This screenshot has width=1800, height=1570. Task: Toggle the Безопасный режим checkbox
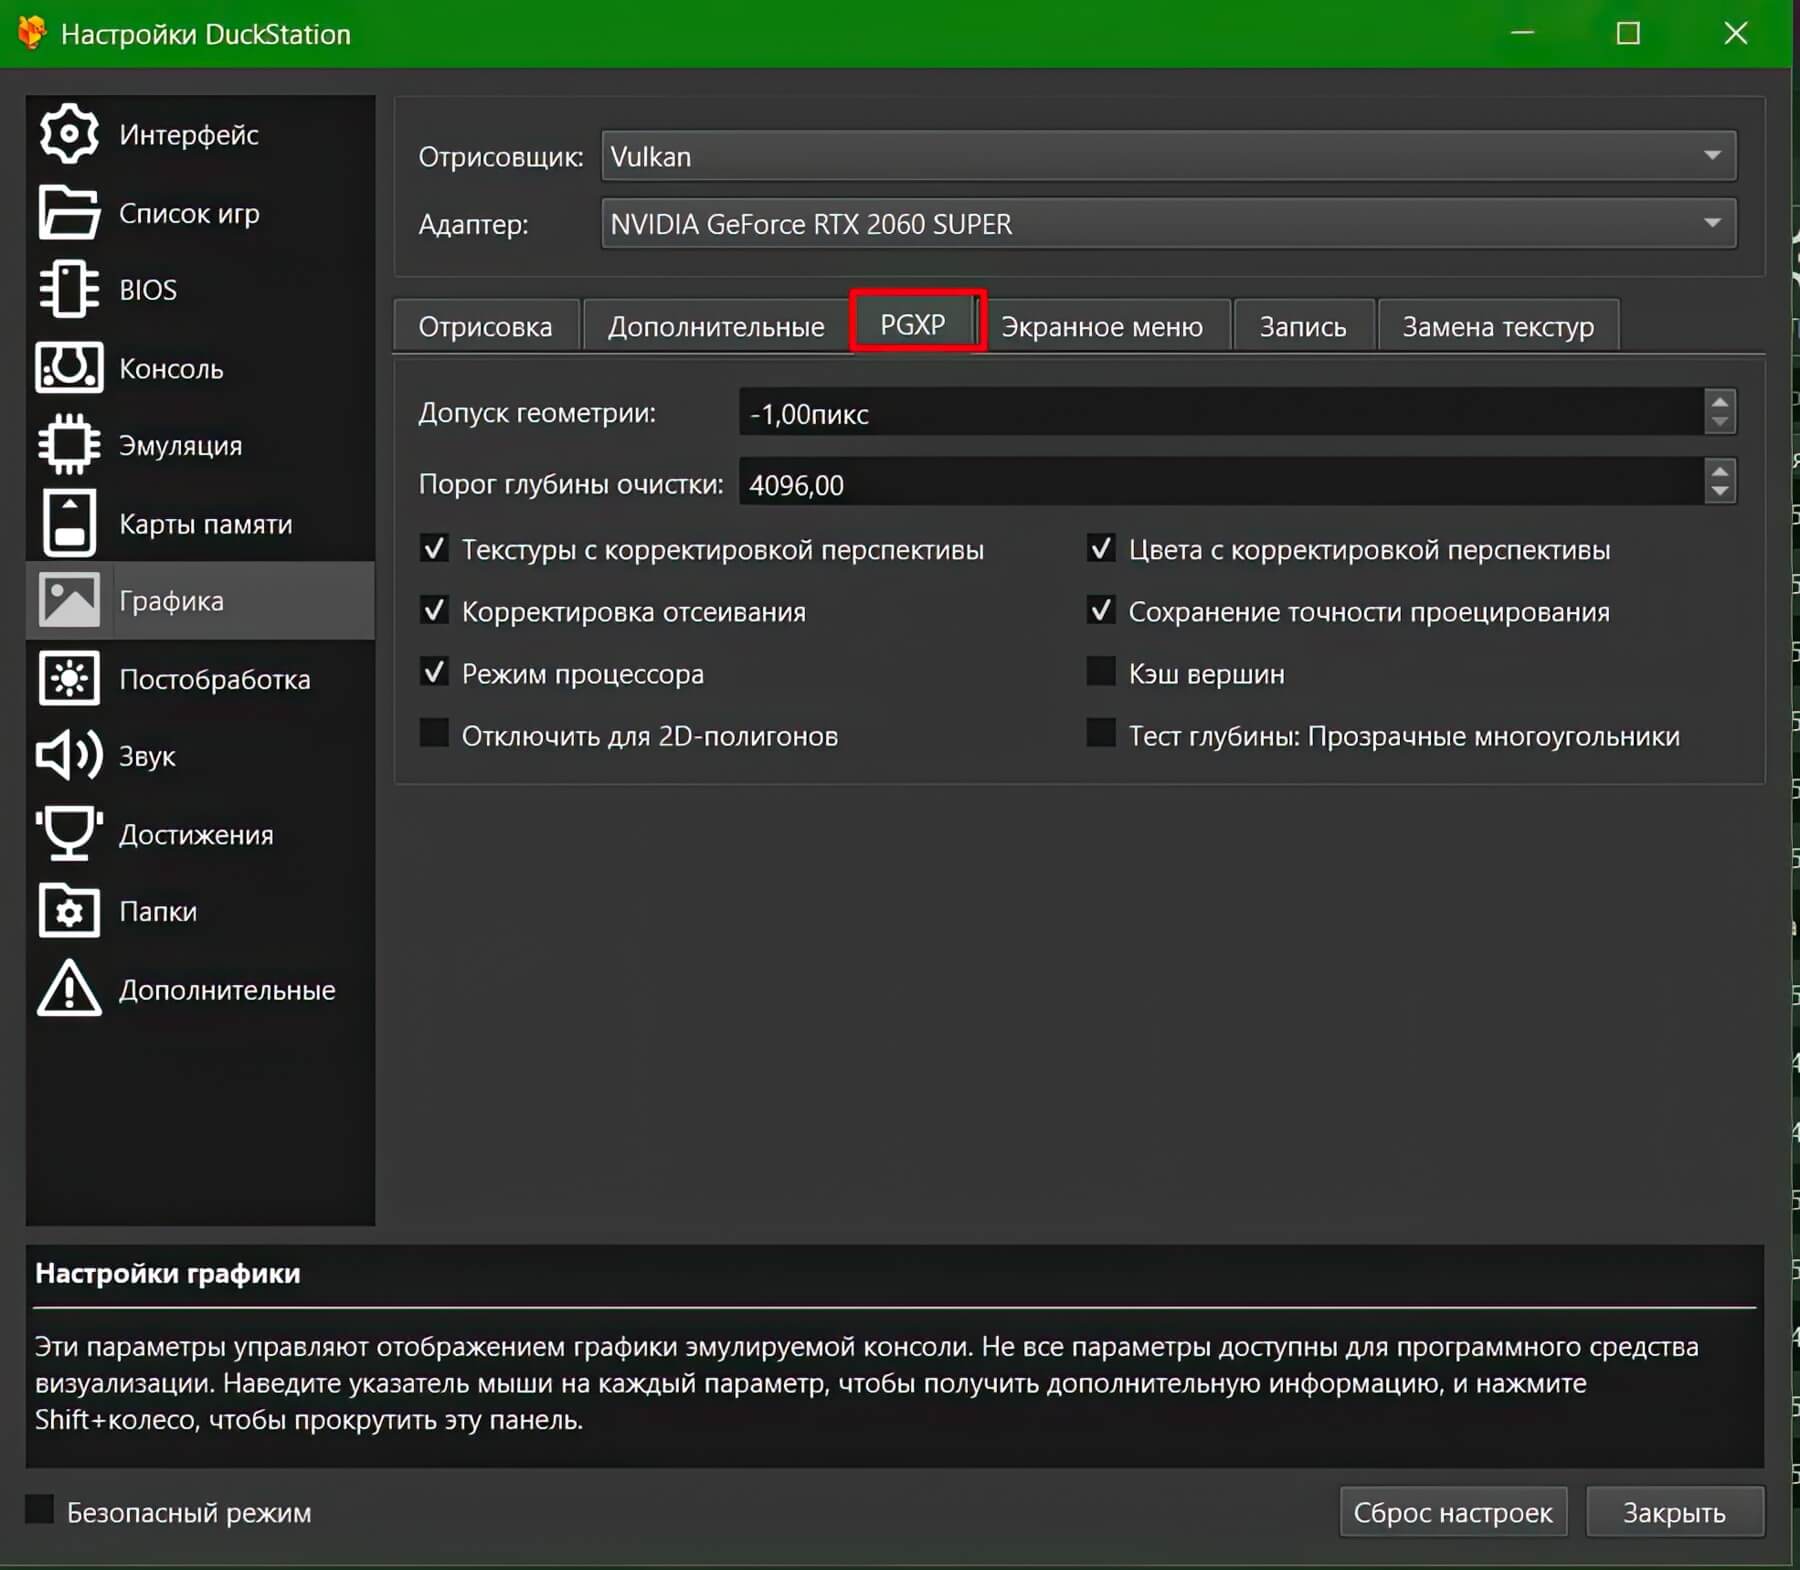(39, 1510)
